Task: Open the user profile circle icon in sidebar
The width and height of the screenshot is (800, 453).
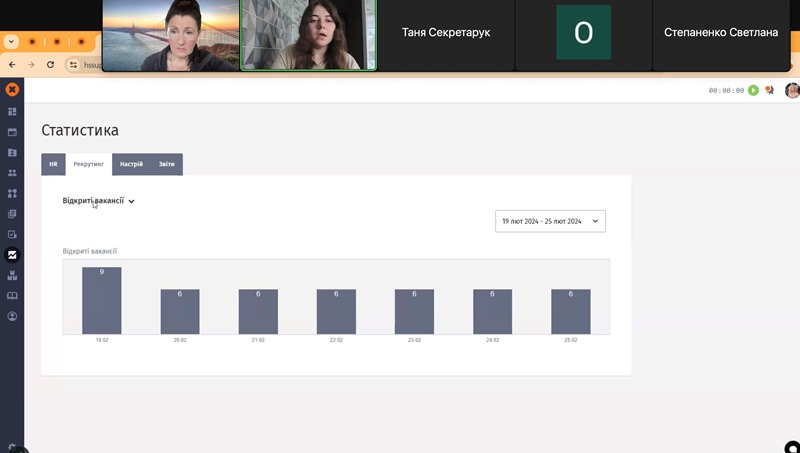Action: tap(12, 316)
